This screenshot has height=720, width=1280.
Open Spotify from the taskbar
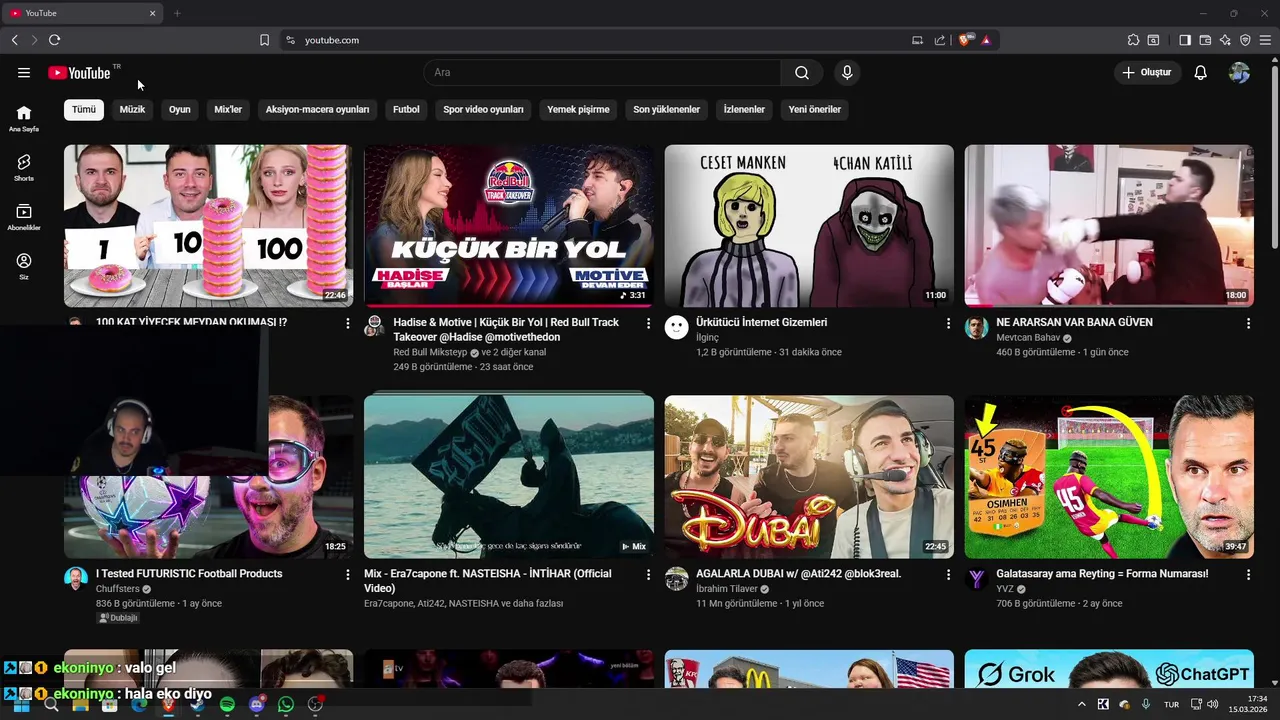[227, 705]
